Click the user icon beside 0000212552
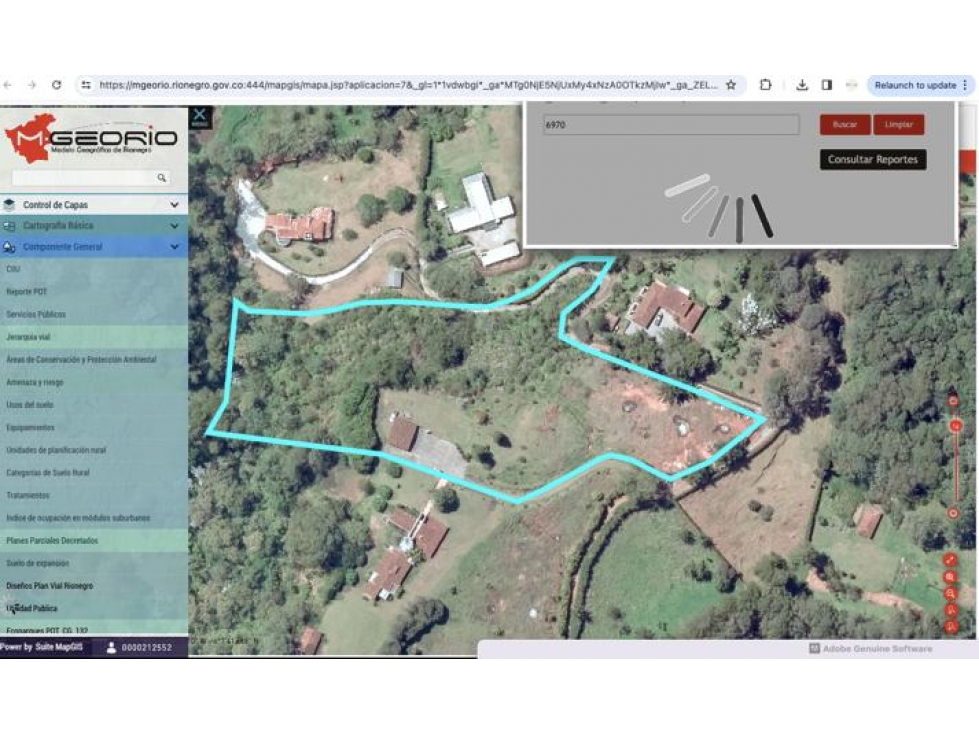The width and height of the screenshot is (979, 734). click(111, 647)
